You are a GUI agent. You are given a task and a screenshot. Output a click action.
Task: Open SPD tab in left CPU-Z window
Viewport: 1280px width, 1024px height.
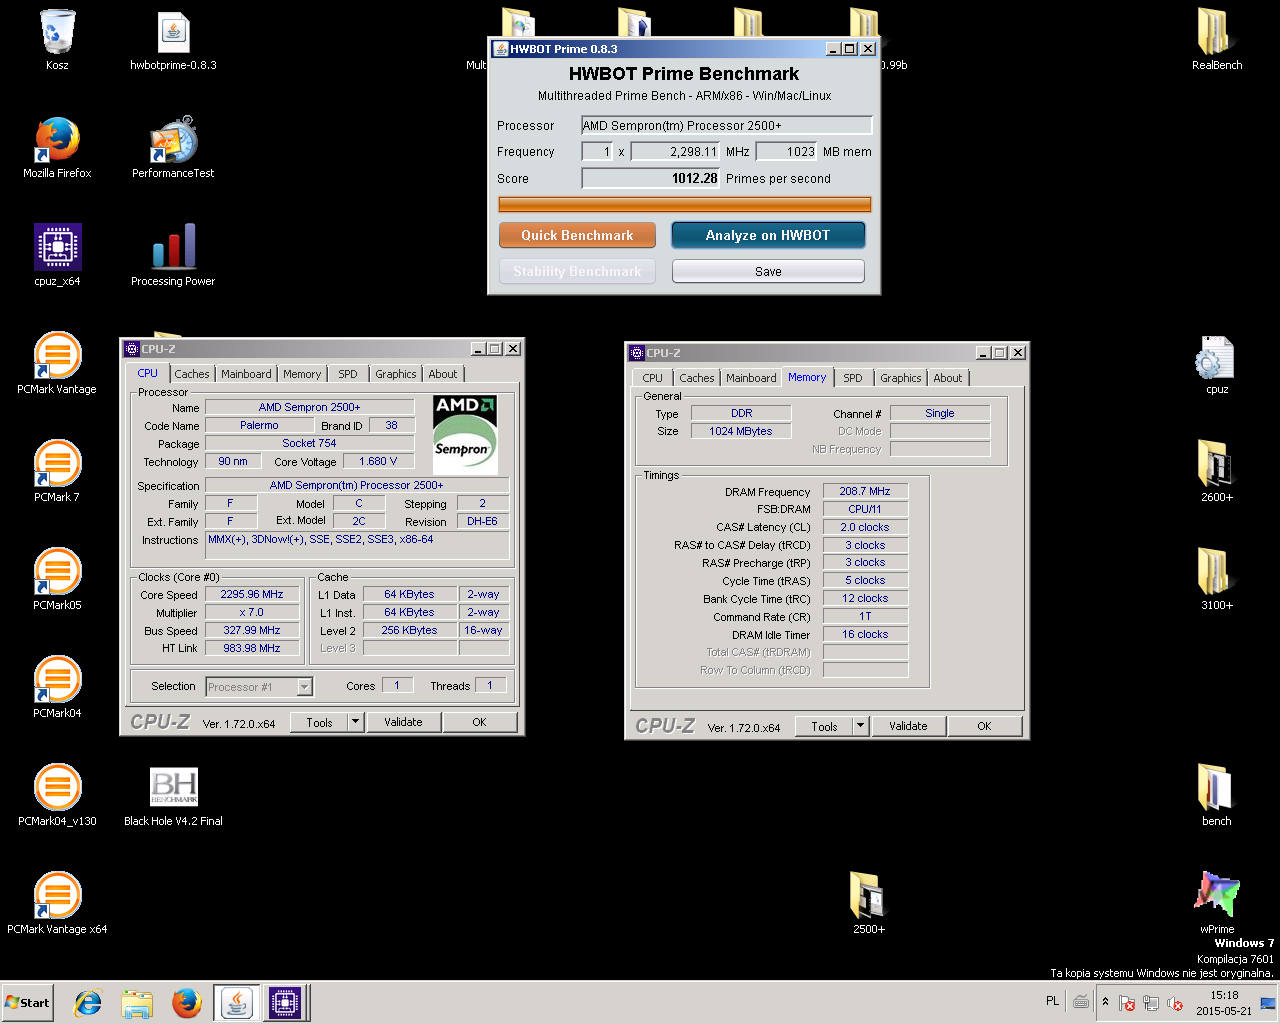click(347, 374)
